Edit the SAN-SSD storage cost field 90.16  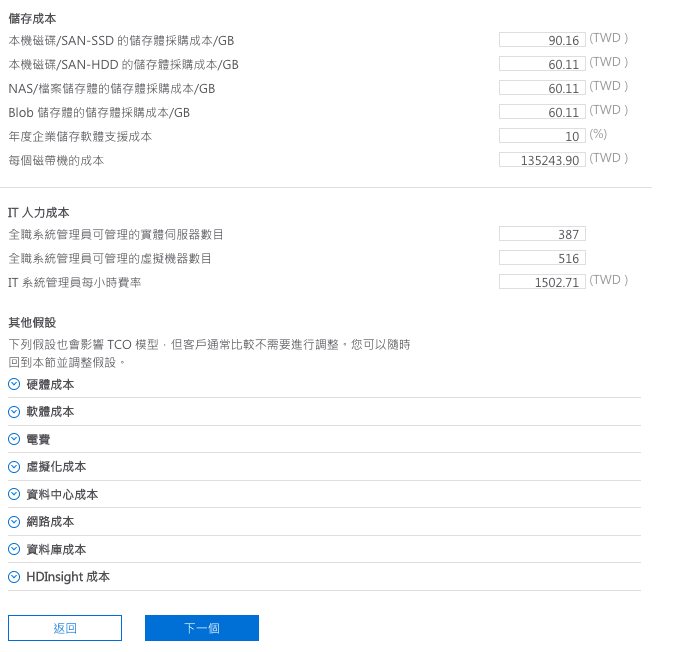pyautogui.click(x=542, y=40)
